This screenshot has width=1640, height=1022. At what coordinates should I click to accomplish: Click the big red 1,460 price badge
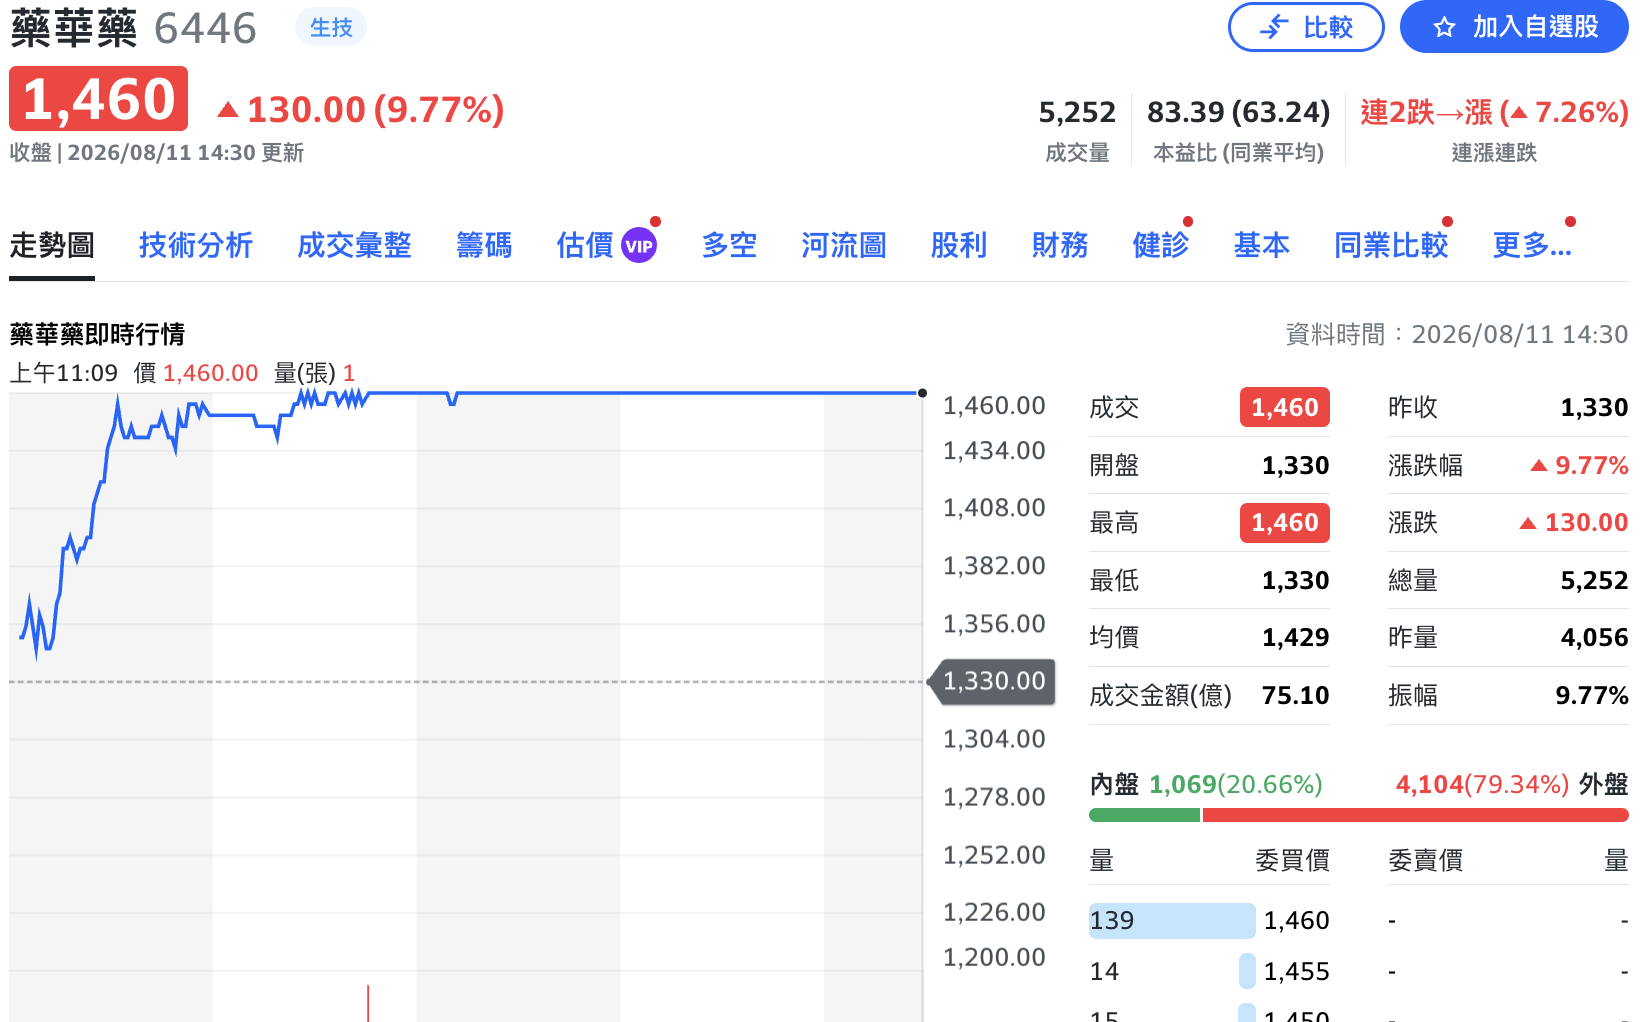coord(98,99)
